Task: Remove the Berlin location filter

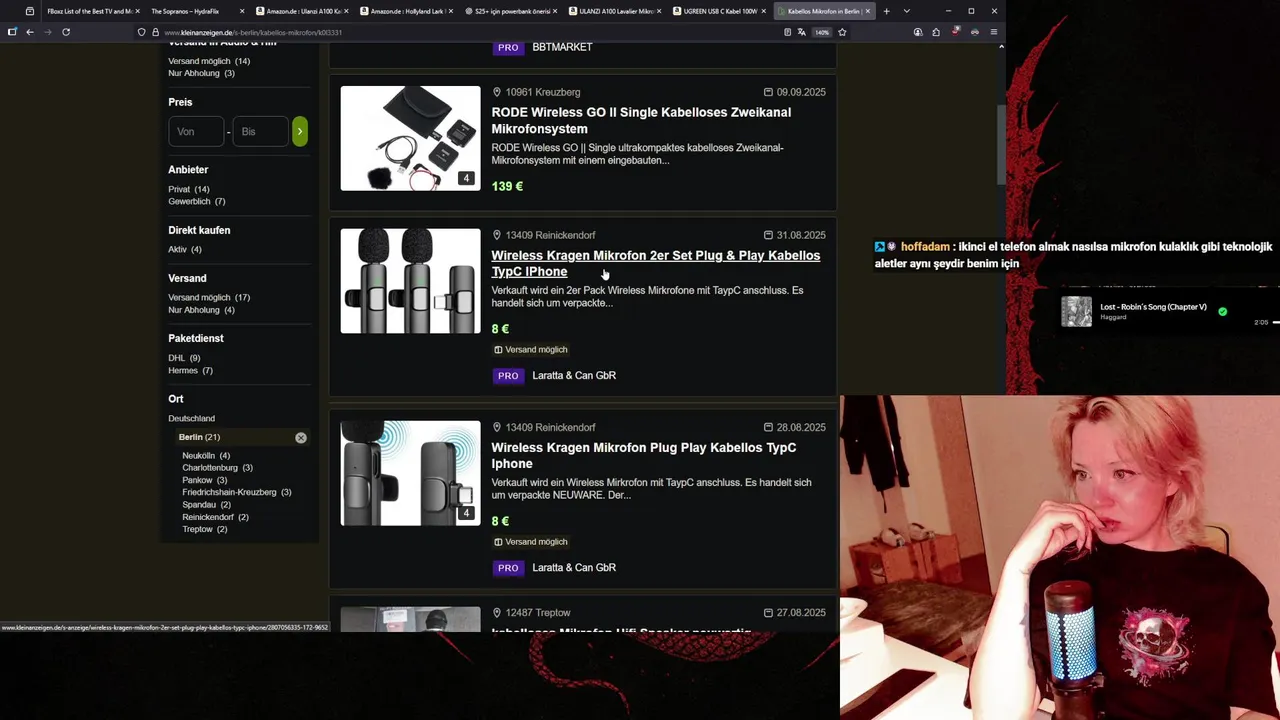Action: click(x=301, y=438)
